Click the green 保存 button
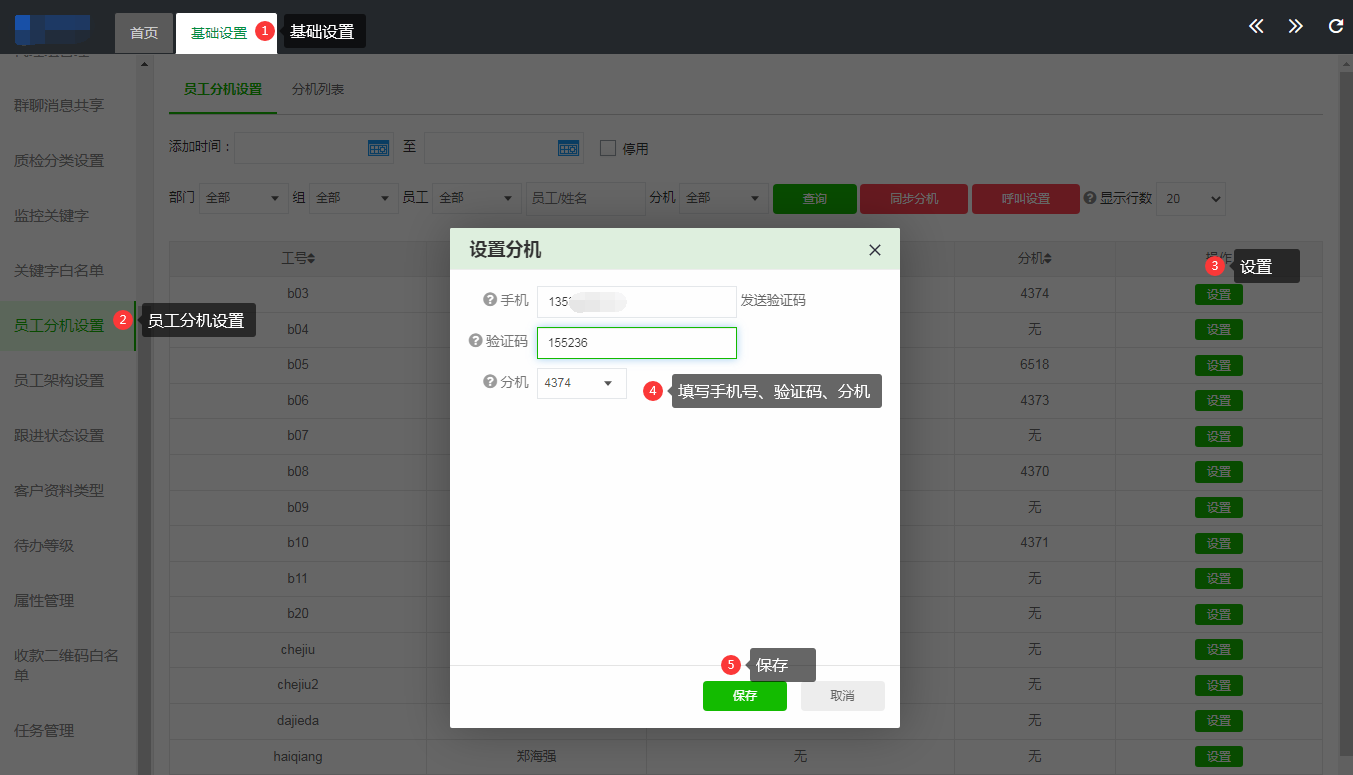Viewport: 1353px width, 775px height. coord(744,696)
